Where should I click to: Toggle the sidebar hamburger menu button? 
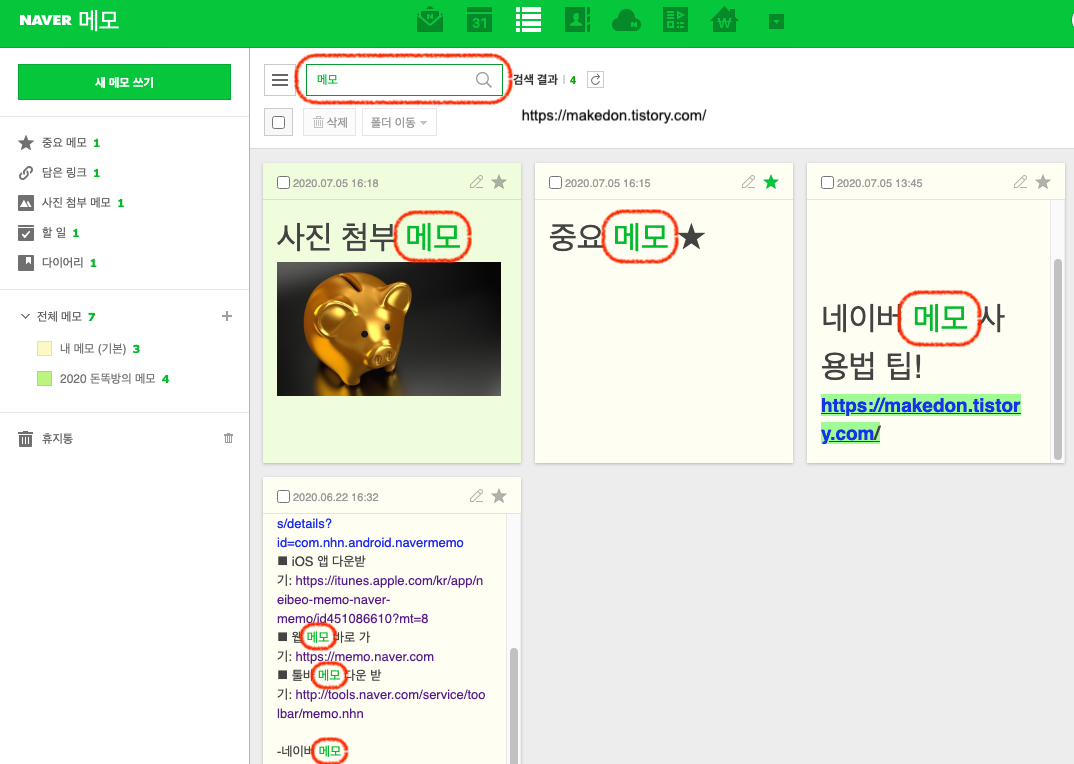pos(279,80)
